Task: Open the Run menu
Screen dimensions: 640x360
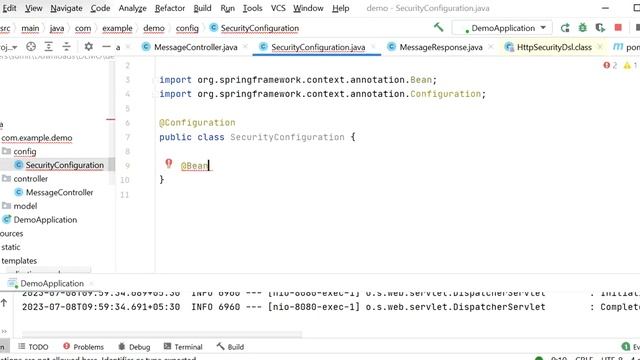Action: [227, 8]
